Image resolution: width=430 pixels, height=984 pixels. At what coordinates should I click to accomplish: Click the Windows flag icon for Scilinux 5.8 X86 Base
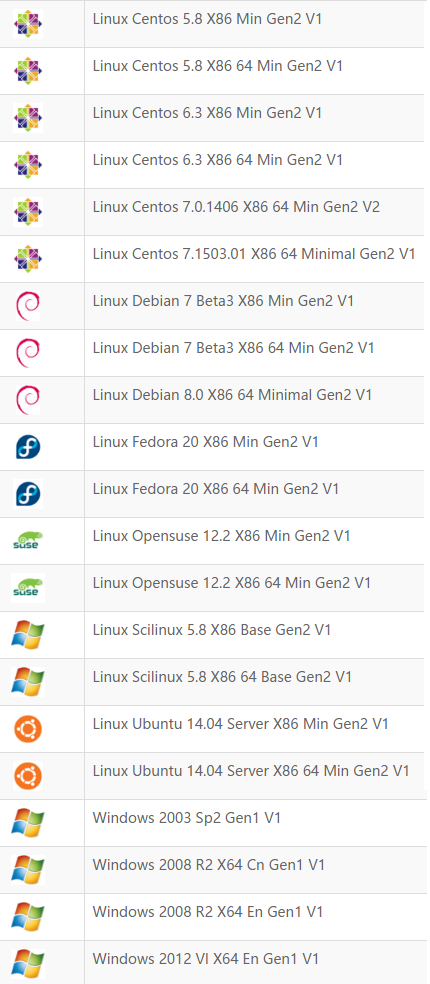pos(28,635)
